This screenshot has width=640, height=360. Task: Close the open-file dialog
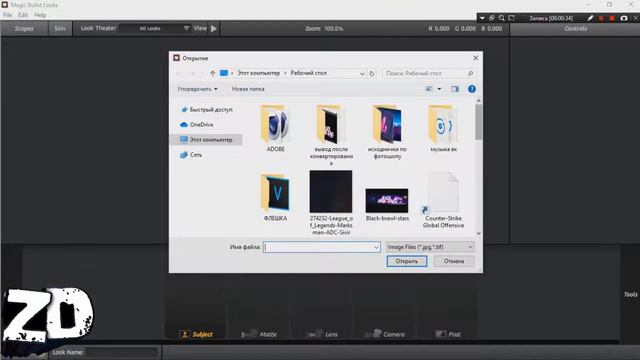coord(476,58)
